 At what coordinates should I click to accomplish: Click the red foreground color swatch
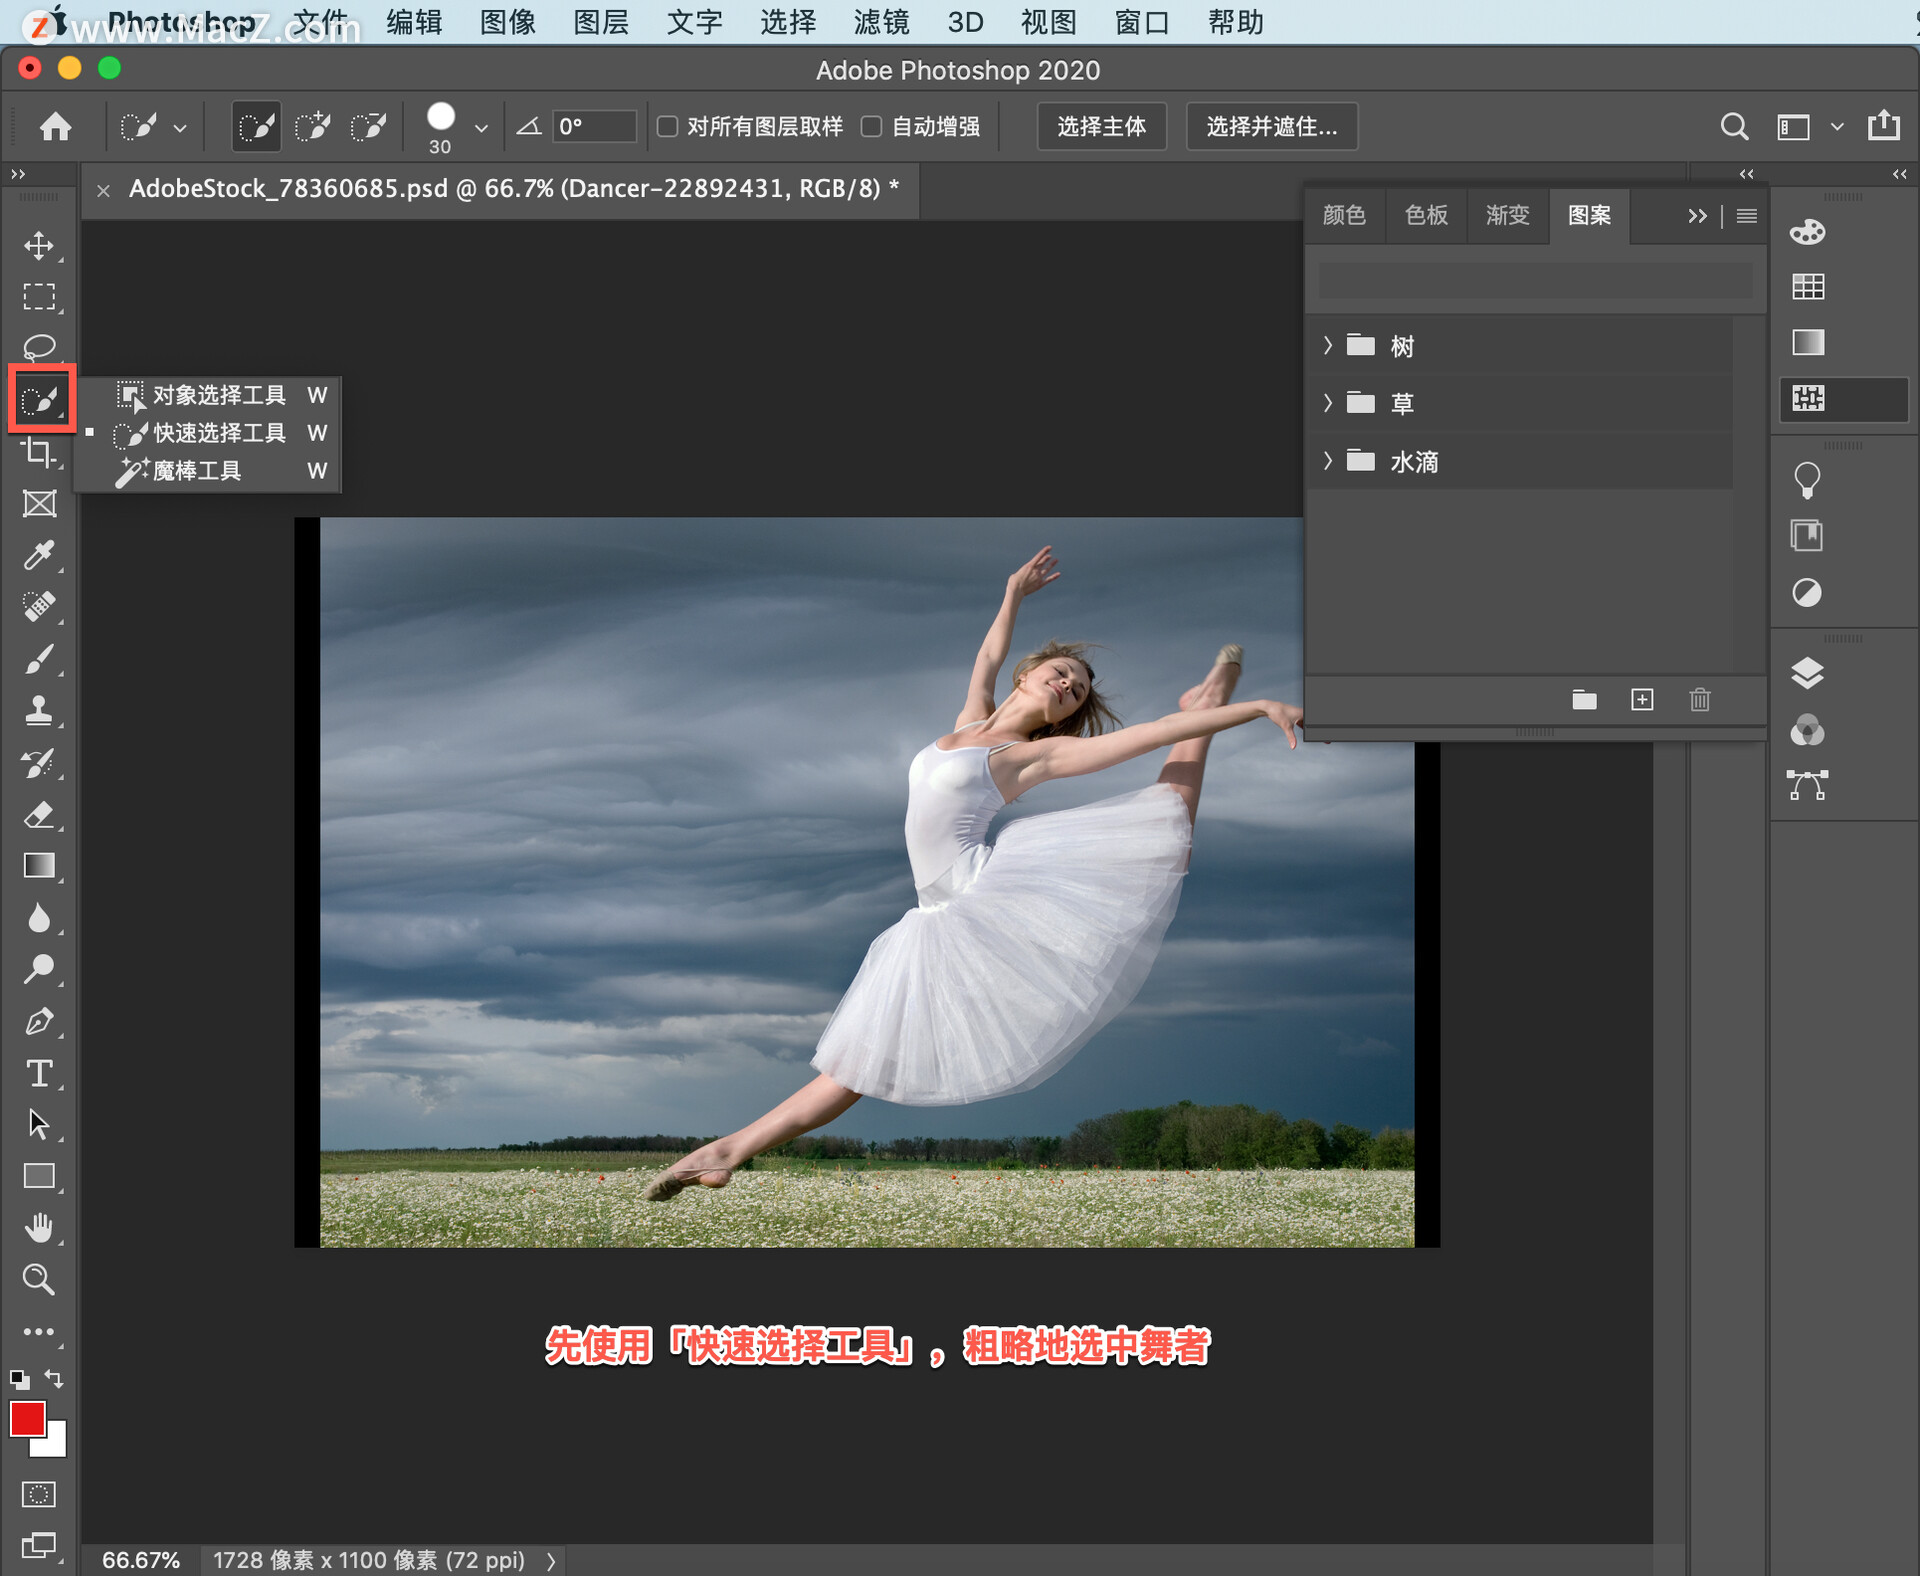[27, 1417]
